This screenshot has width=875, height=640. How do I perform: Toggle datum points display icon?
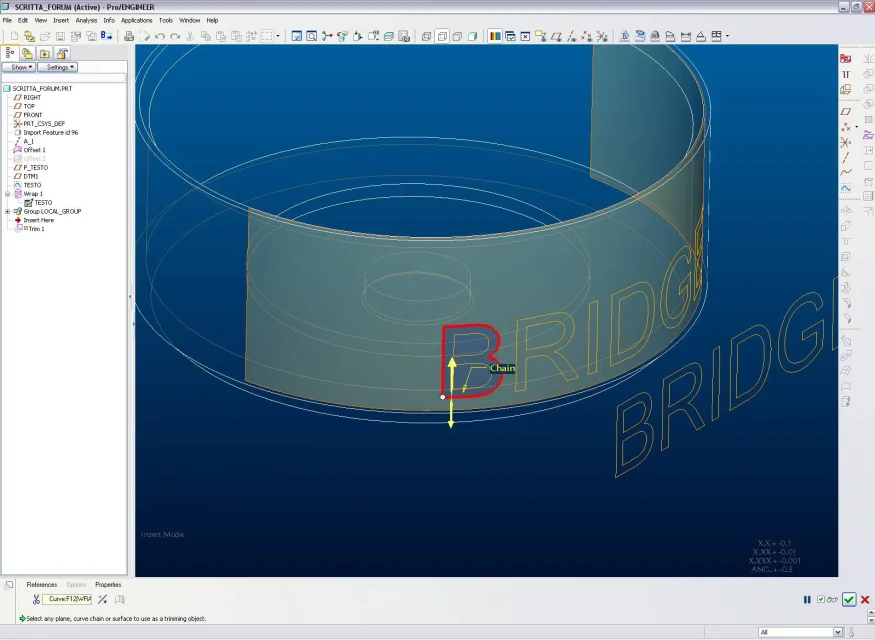[586, 36]
